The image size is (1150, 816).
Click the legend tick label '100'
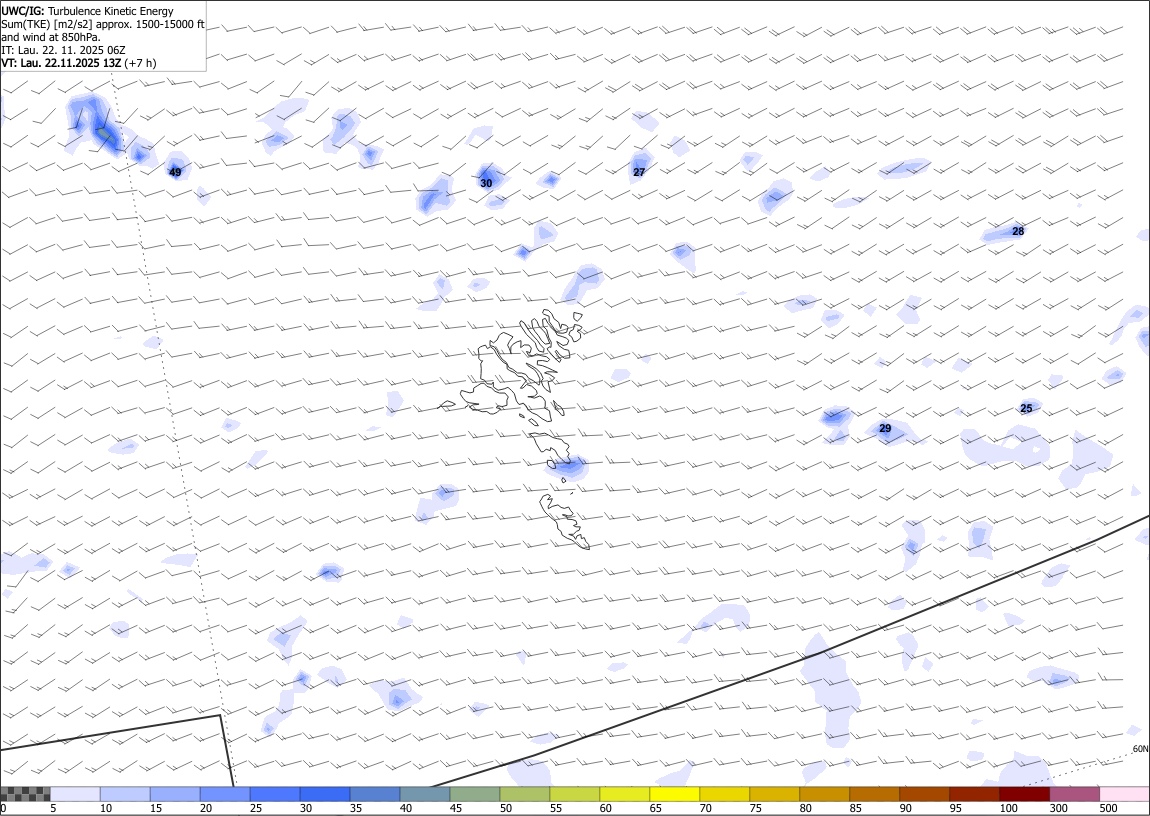click(1008, 808)
